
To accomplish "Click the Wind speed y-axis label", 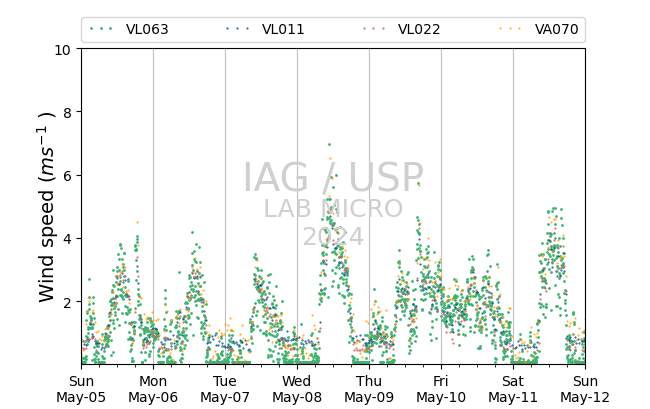I will (47, 207).
